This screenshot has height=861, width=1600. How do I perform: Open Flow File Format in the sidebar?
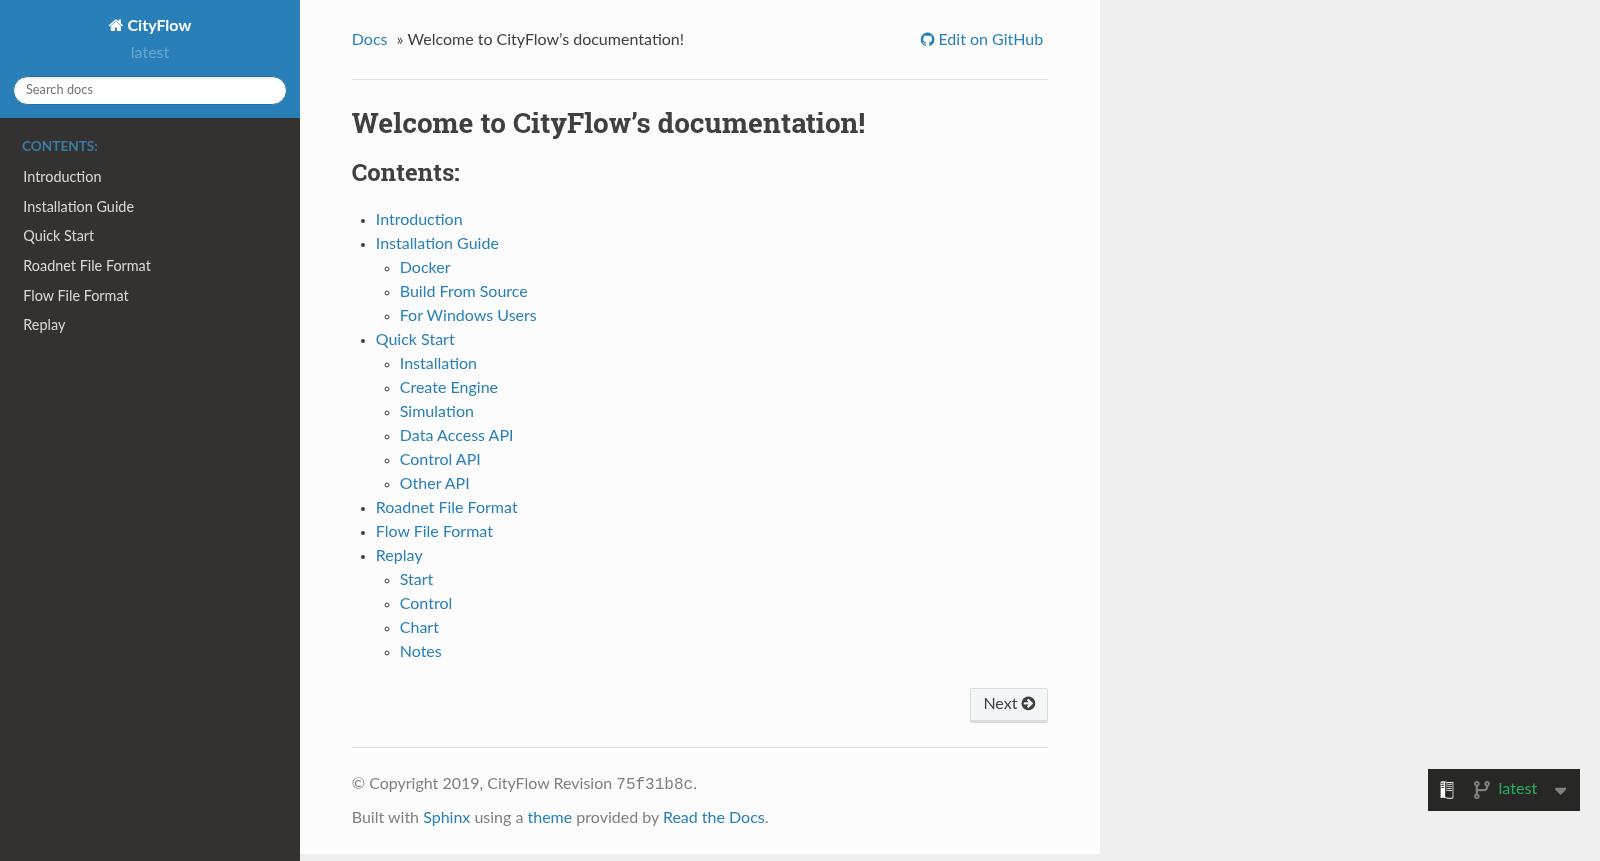tap(76, 296)
